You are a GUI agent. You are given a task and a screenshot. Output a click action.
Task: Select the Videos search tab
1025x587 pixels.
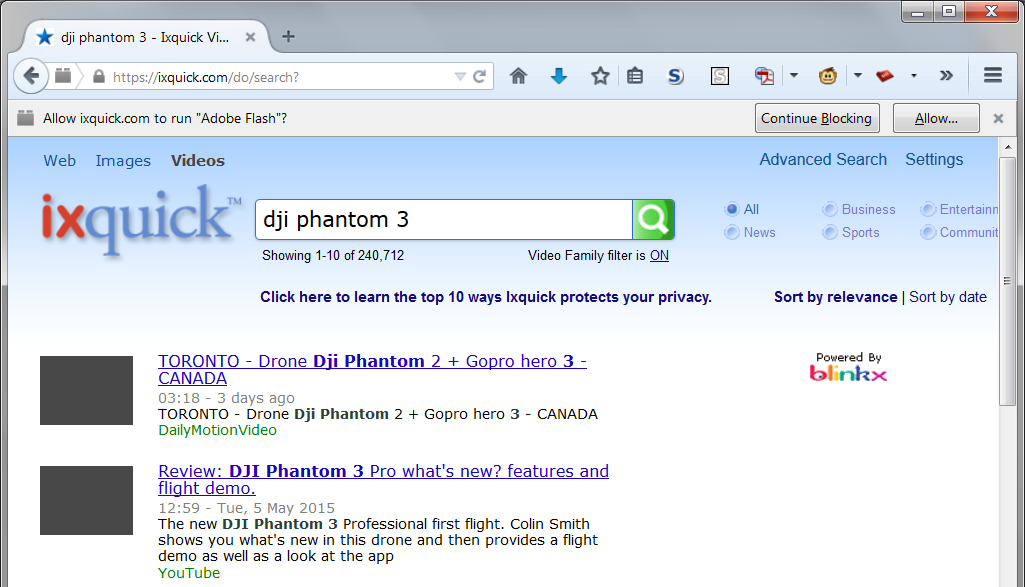[x=198, y=160]
